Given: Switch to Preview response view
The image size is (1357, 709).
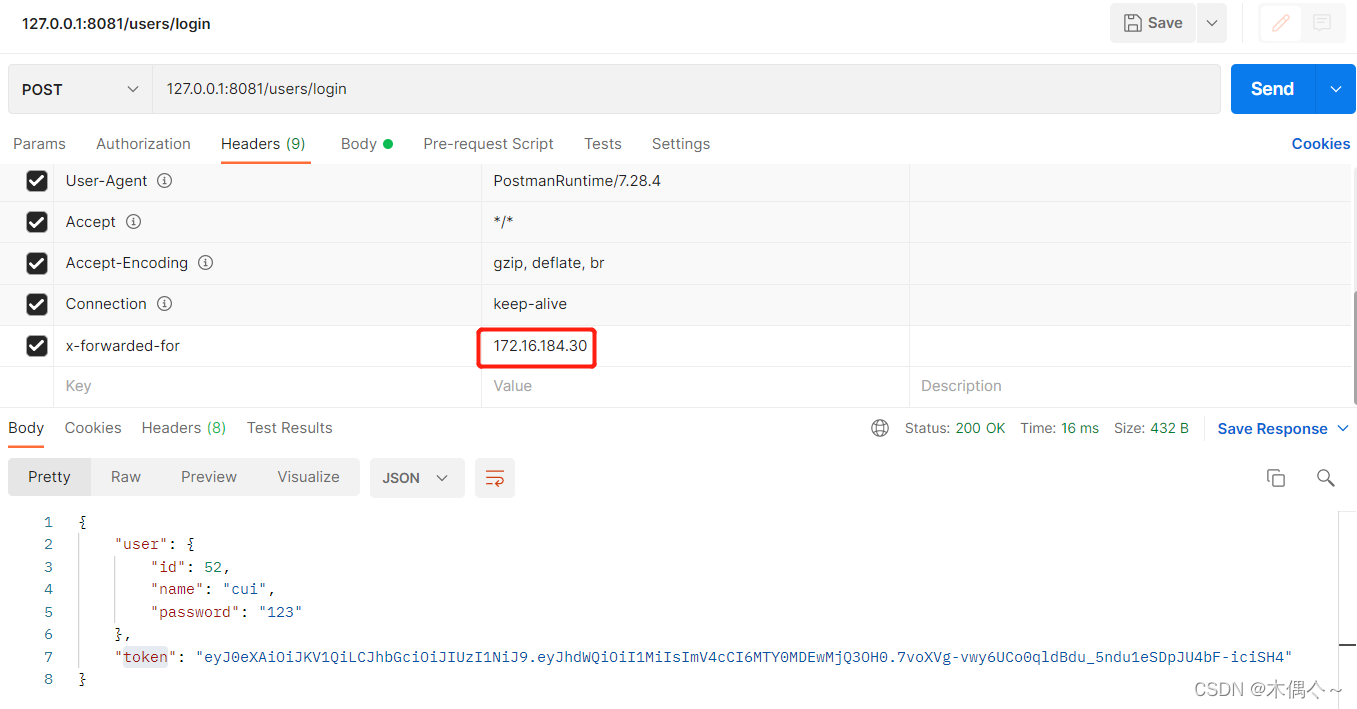Looking at the screenshot, I should [x=209, y=477].
